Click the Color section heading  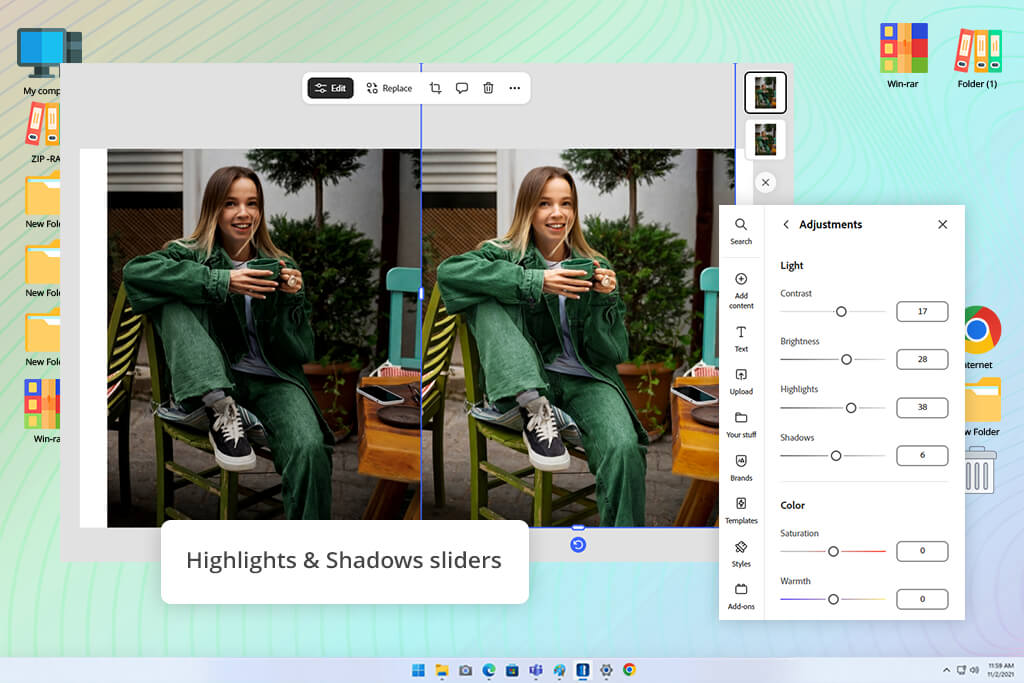[x=792, y=505]
